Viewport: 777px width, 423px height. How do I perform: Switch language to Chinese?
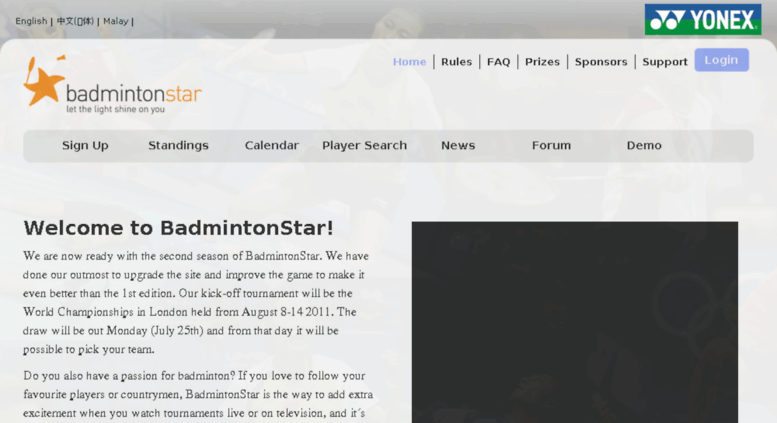click(x=75, y=21)
